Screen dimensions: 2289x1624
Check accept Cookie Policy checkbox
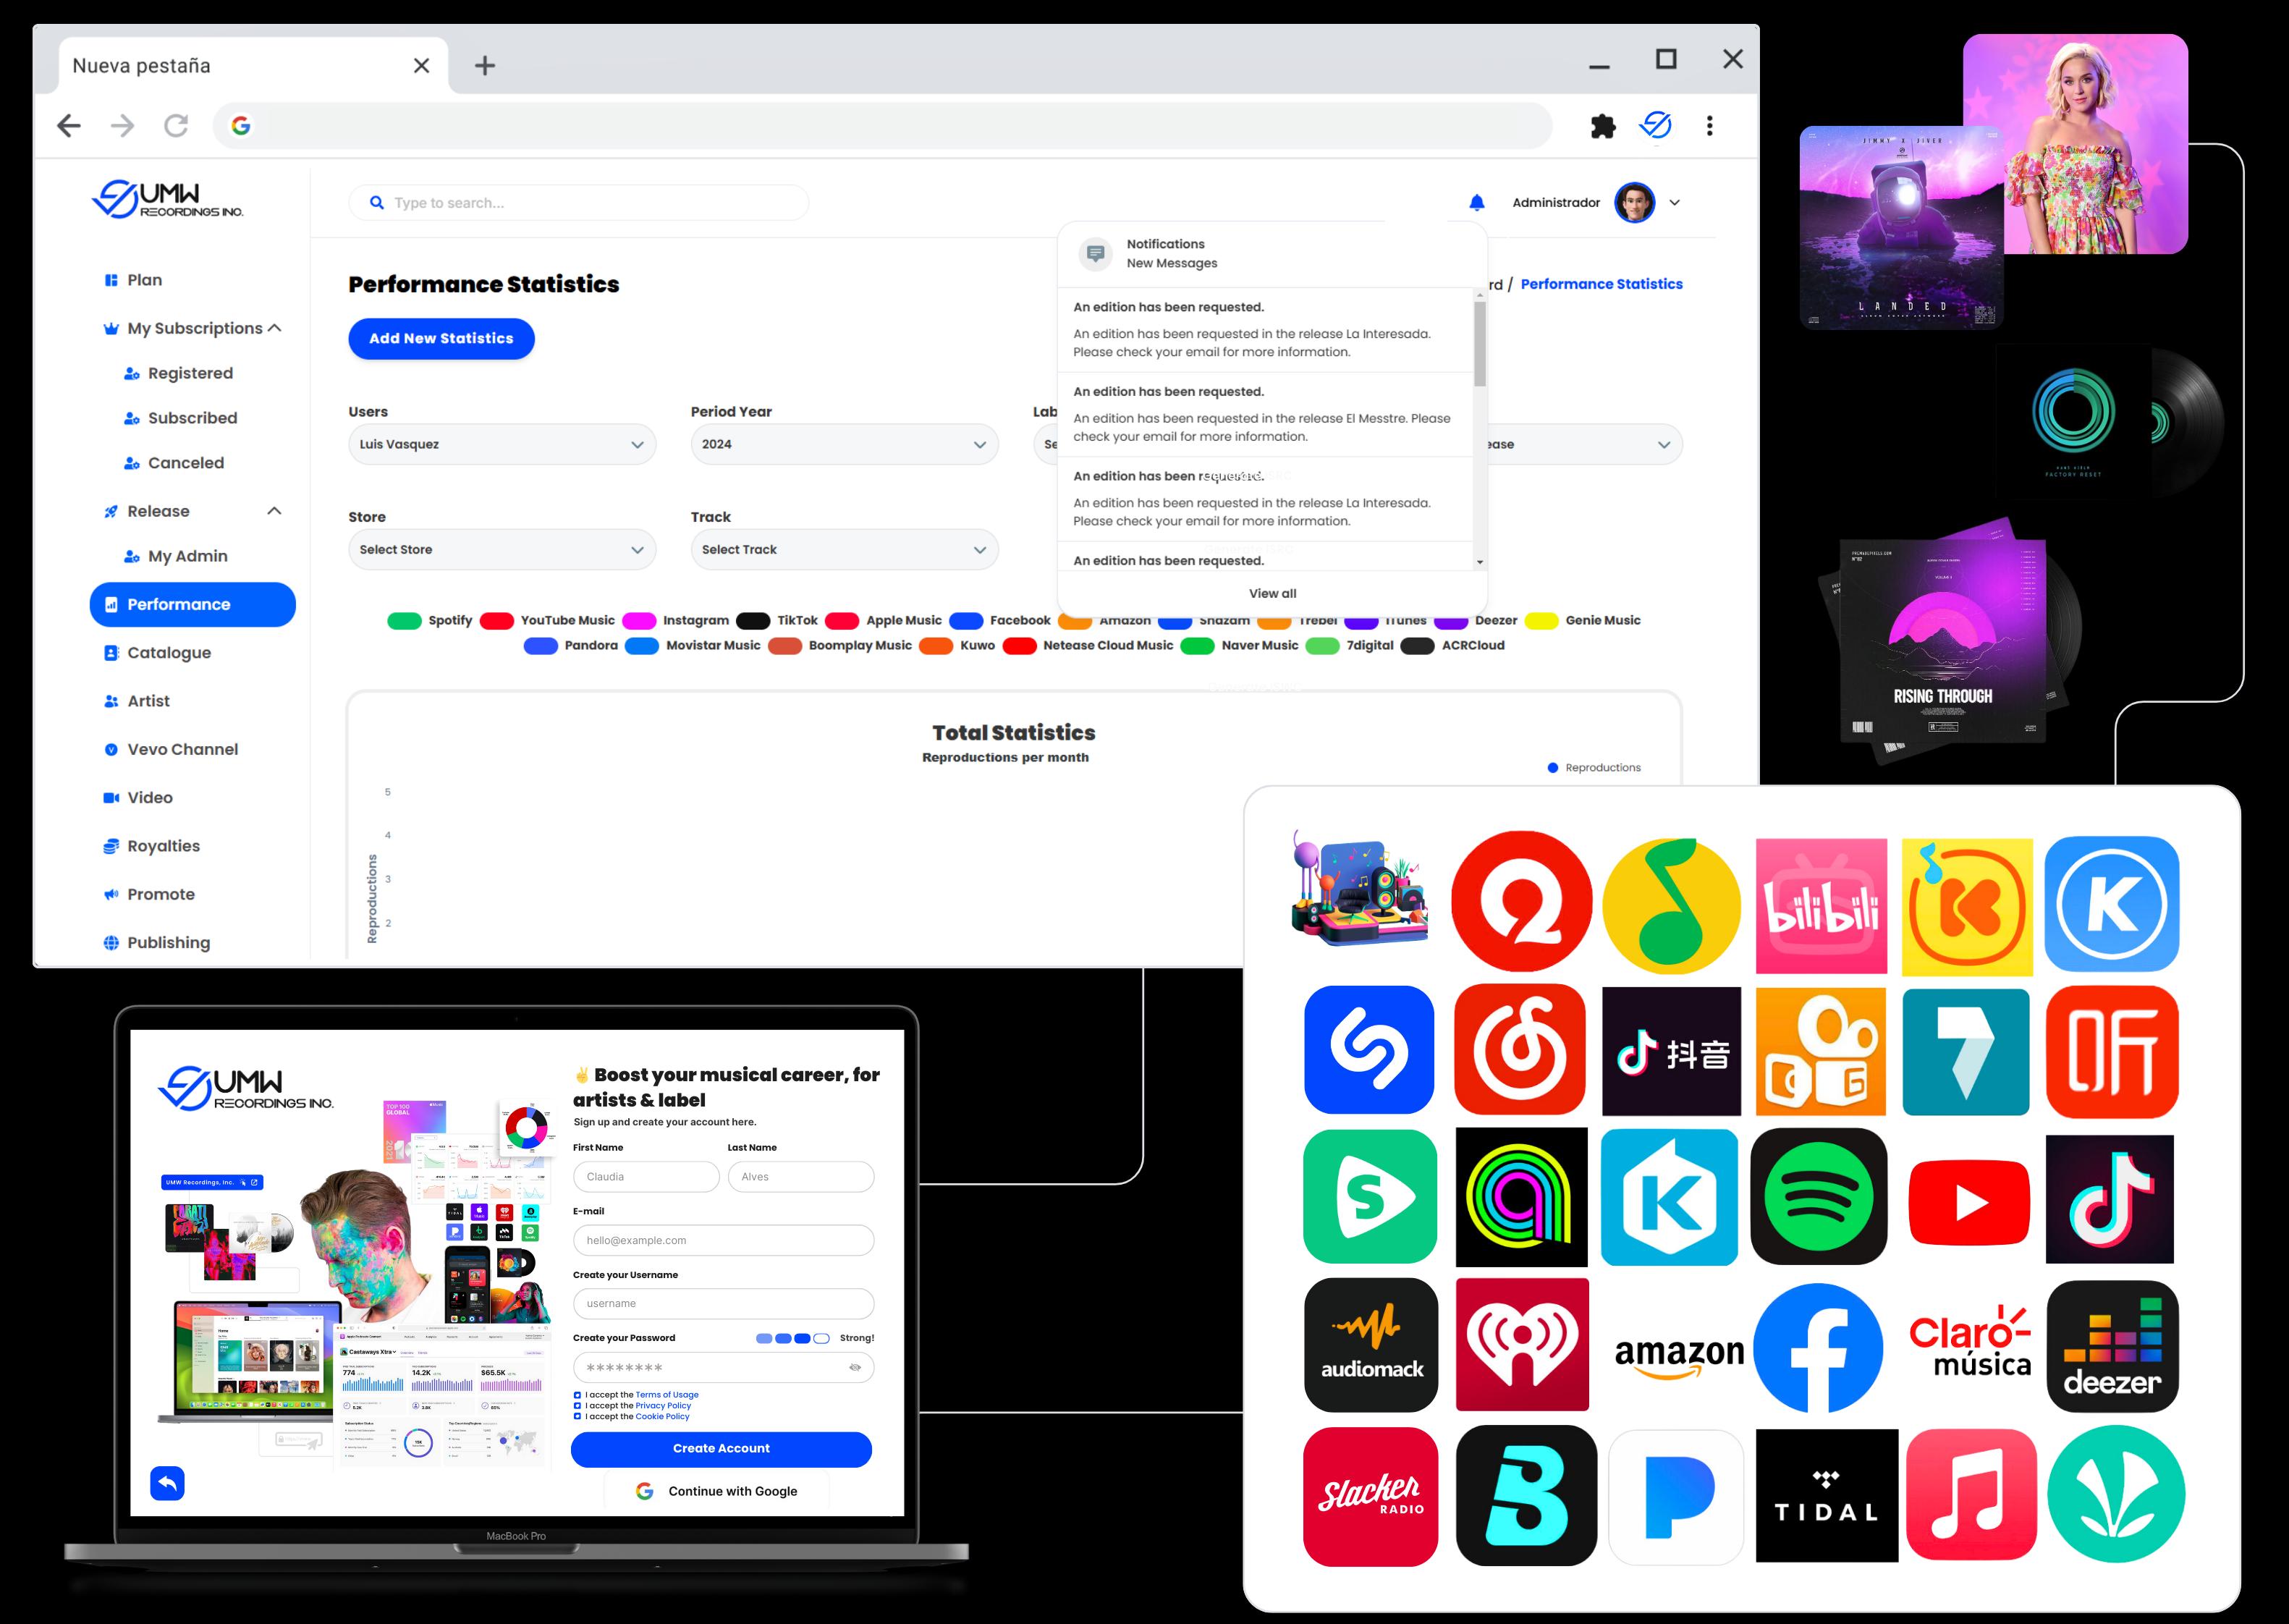[577, 1417]
